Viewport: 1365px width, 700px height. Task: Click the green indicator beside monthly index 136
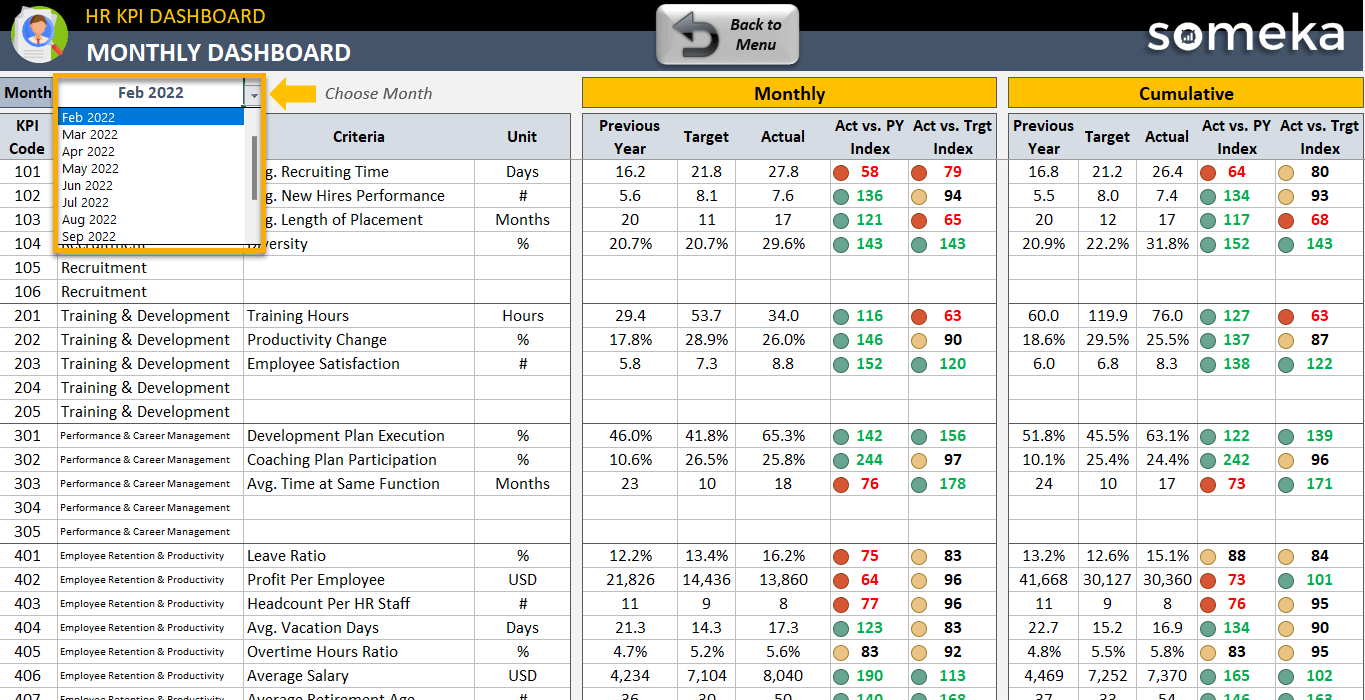841,196
